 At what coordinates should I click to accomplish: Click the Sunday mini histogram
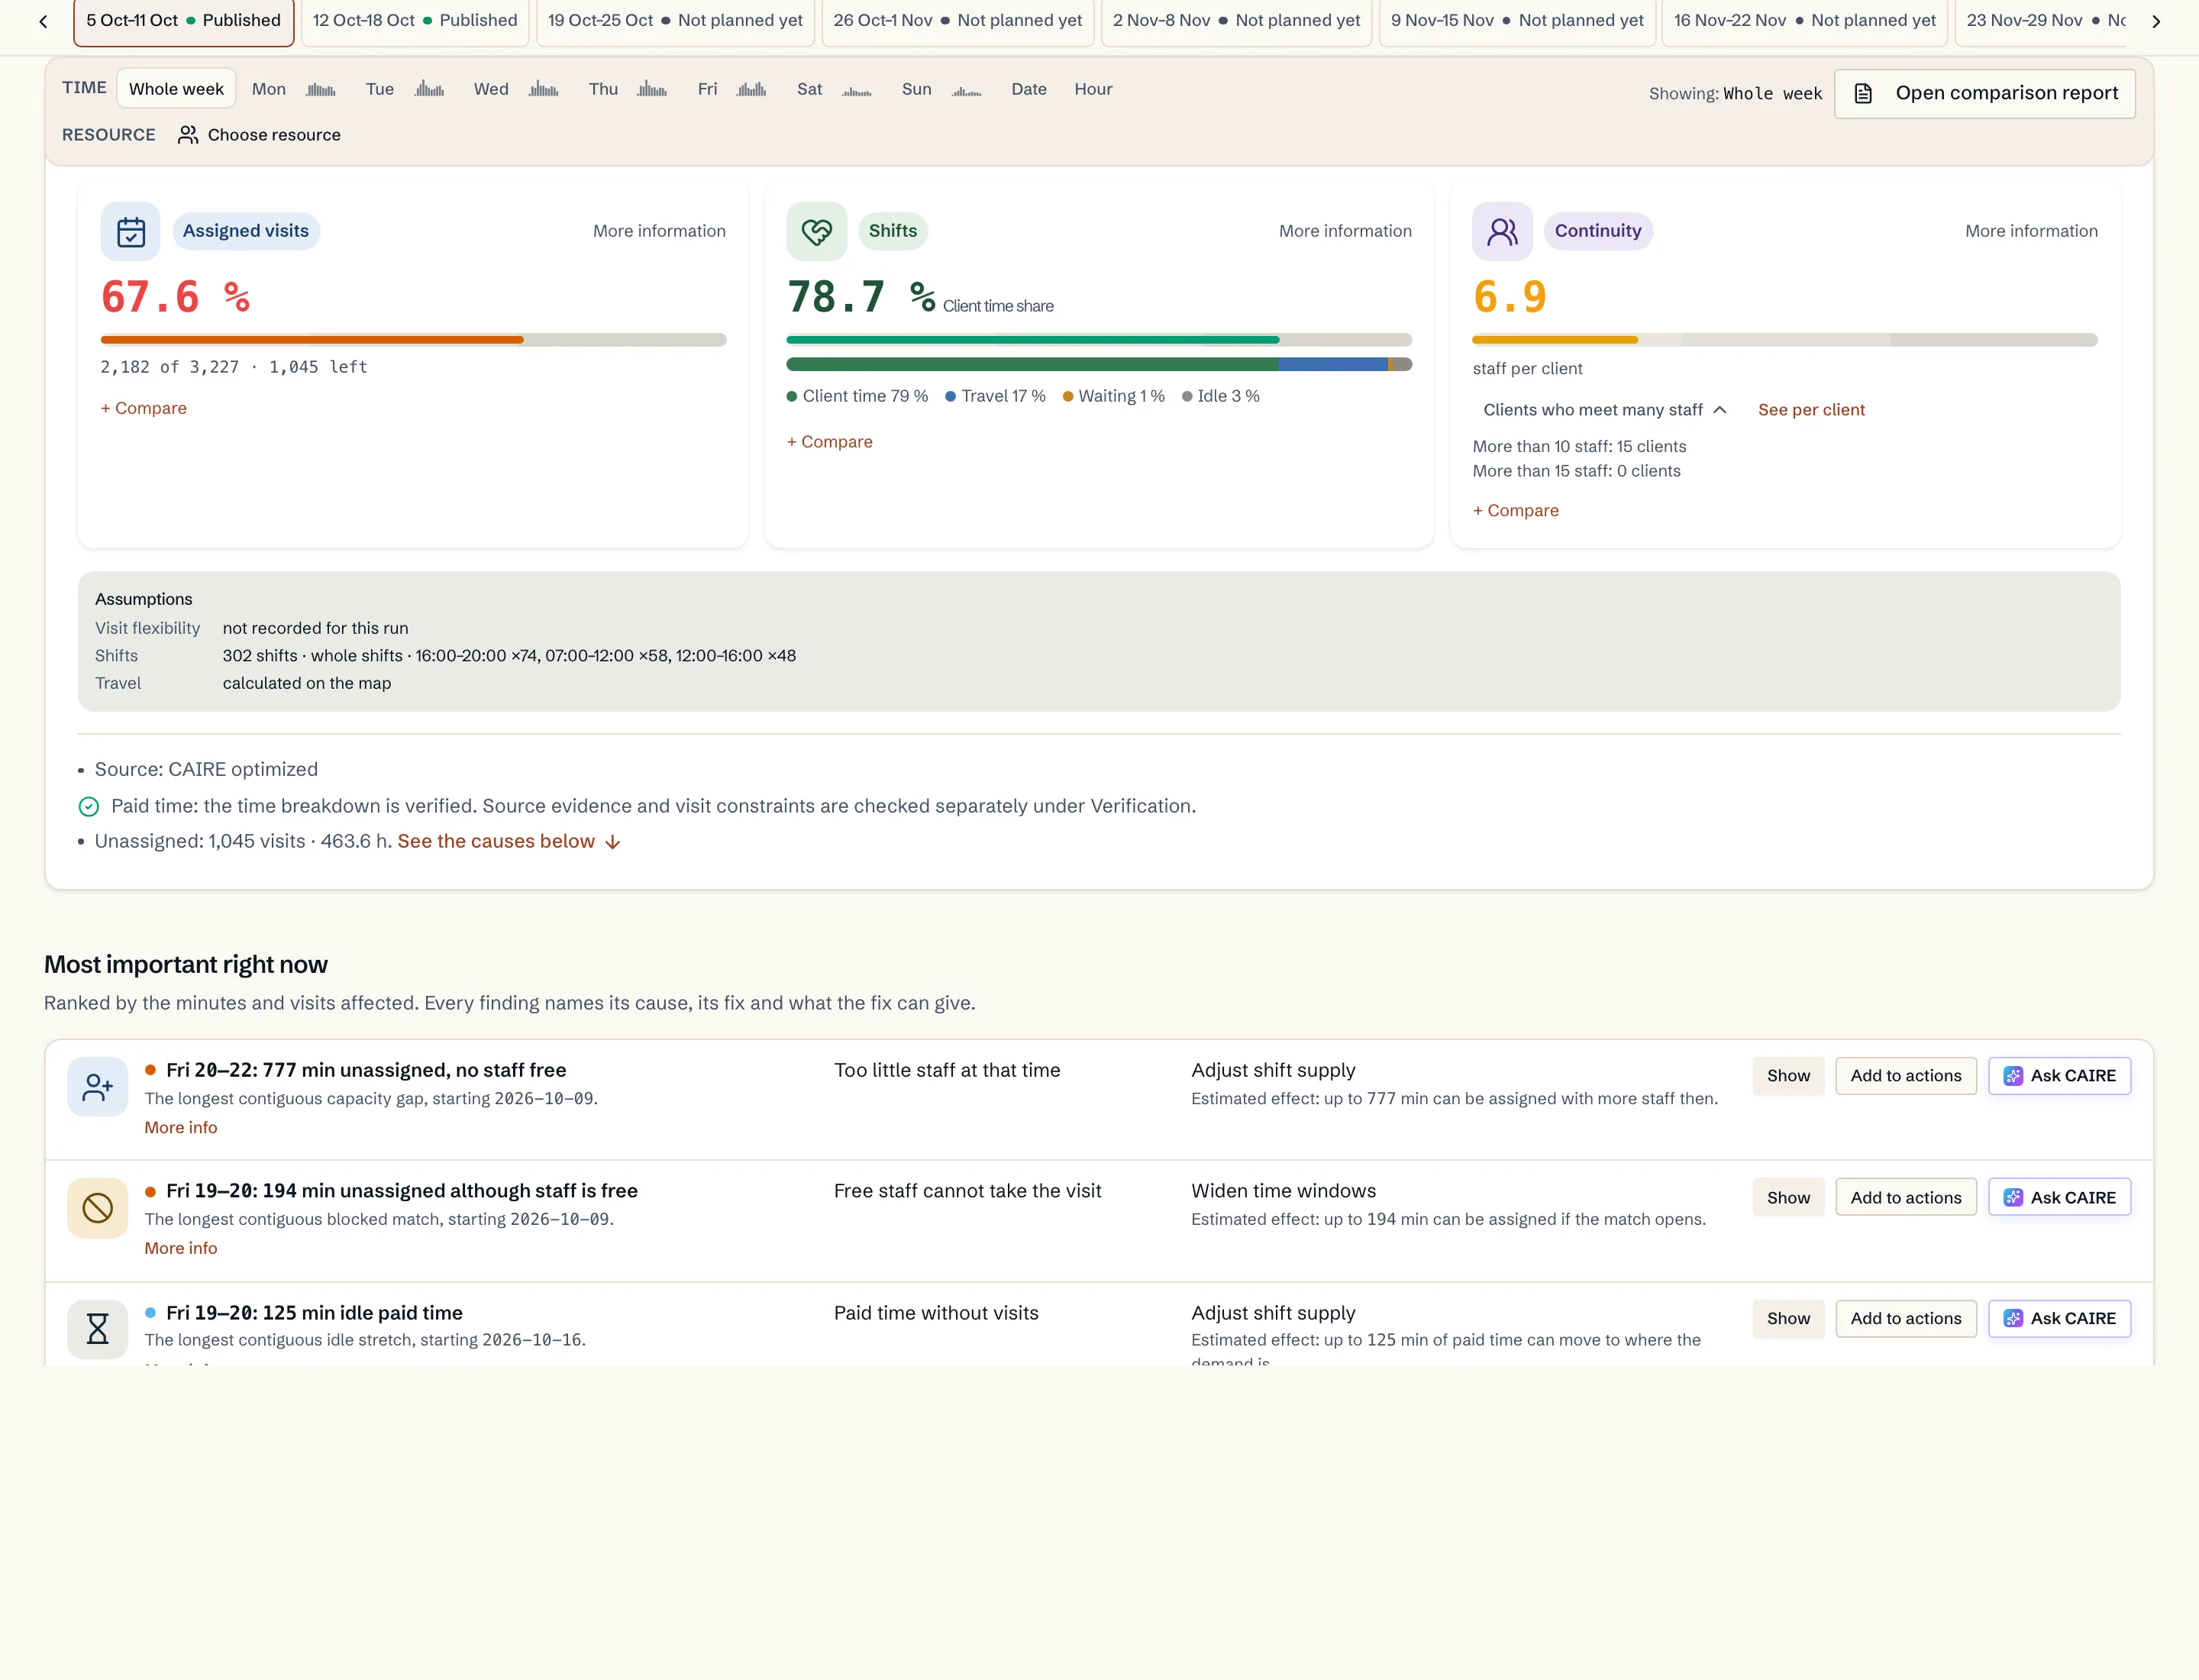coord(966,89)
